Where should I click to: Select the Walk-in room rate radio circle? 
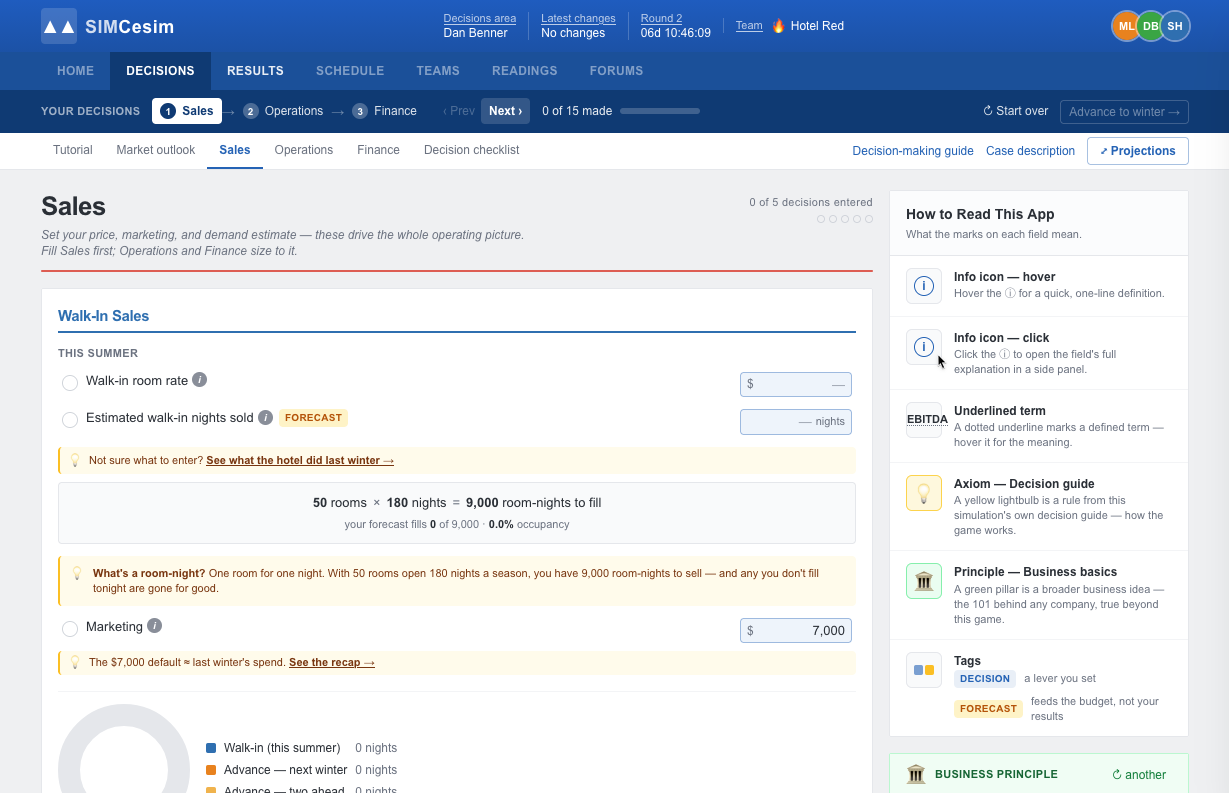coord(70,383)
